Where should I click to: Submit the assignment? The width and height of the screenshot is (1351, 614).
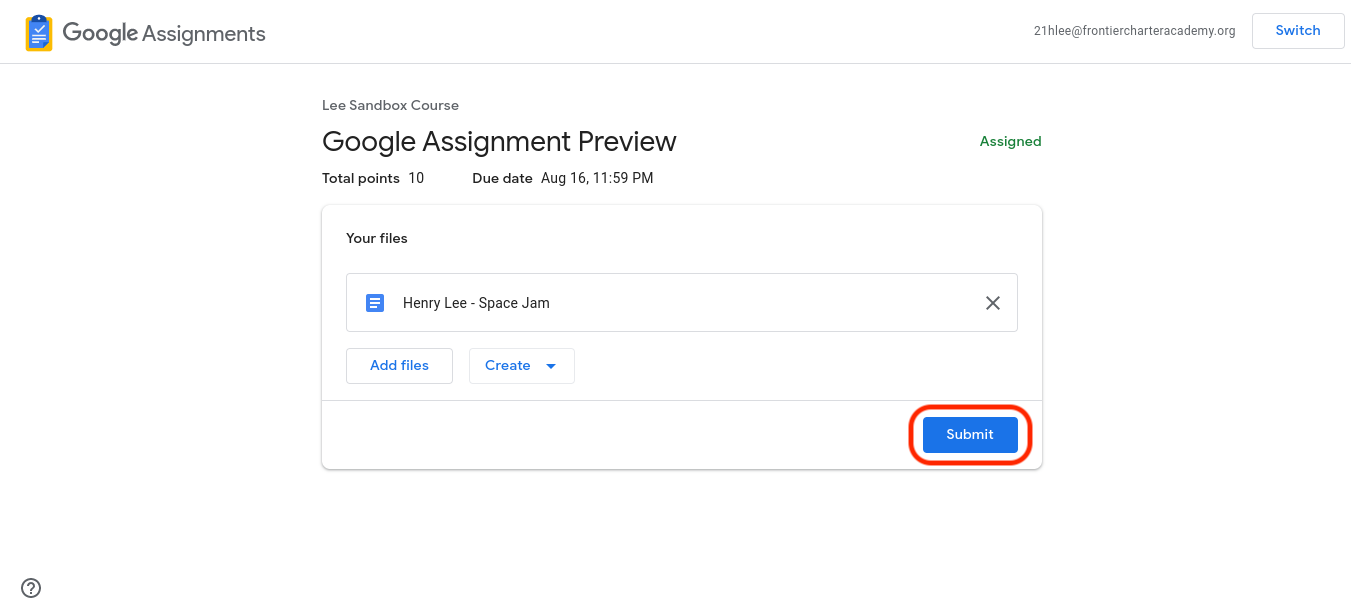[970, 435]
